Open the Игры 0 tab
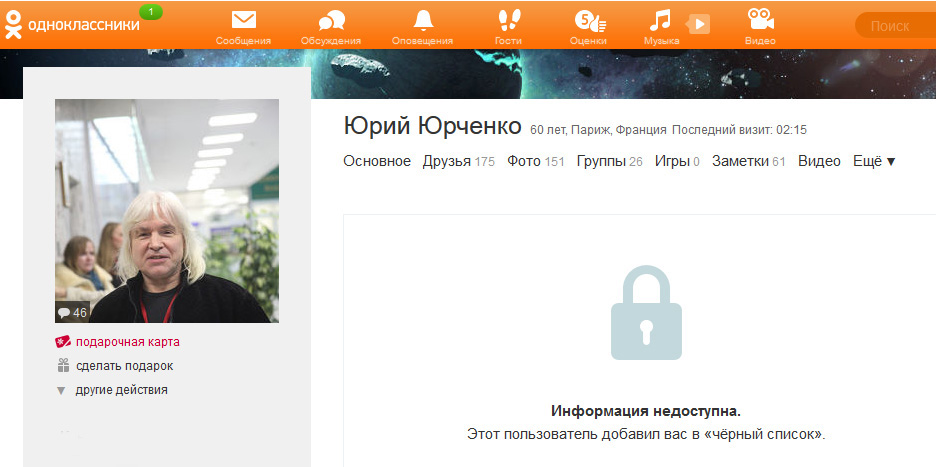The width and height of the screenshot is (936, 467). click(677, 161)
